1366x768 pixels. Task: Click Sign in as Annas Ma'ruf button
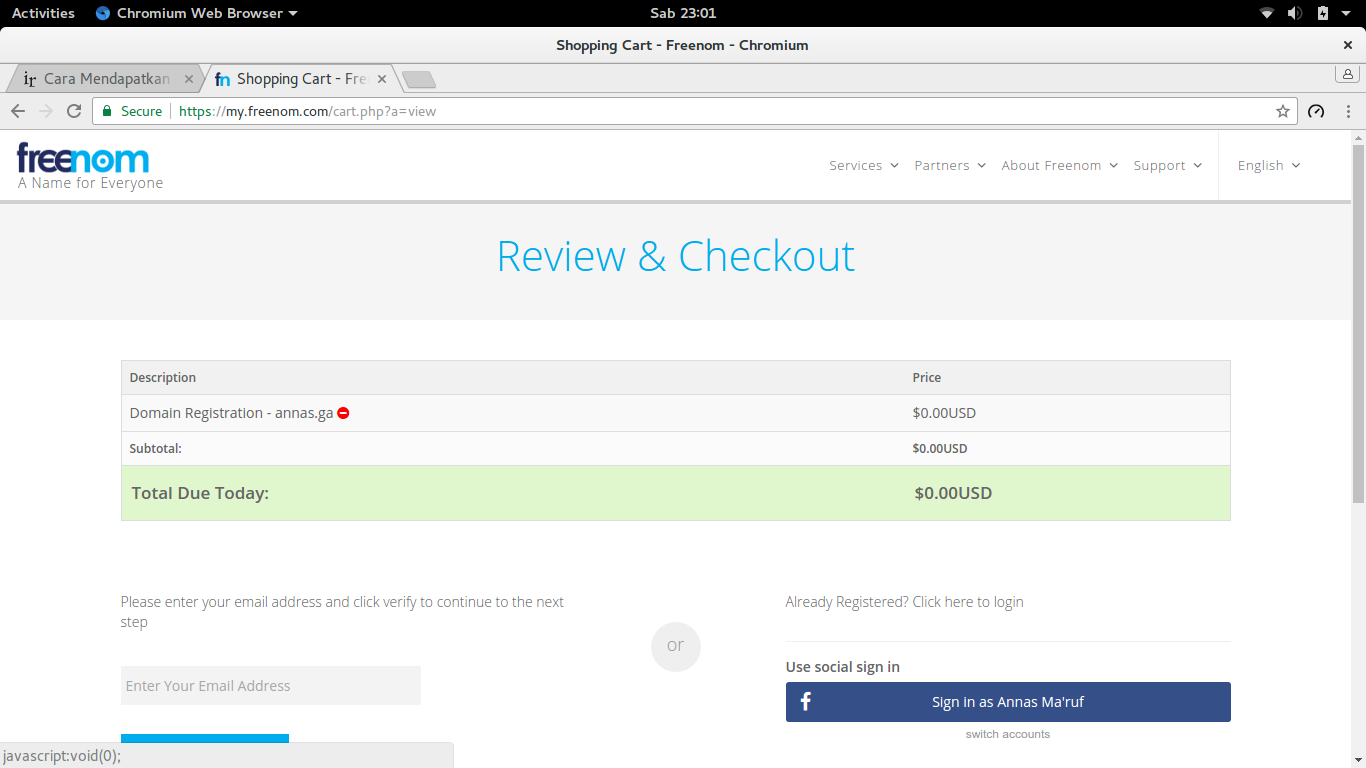click(x=1008, y=702)
